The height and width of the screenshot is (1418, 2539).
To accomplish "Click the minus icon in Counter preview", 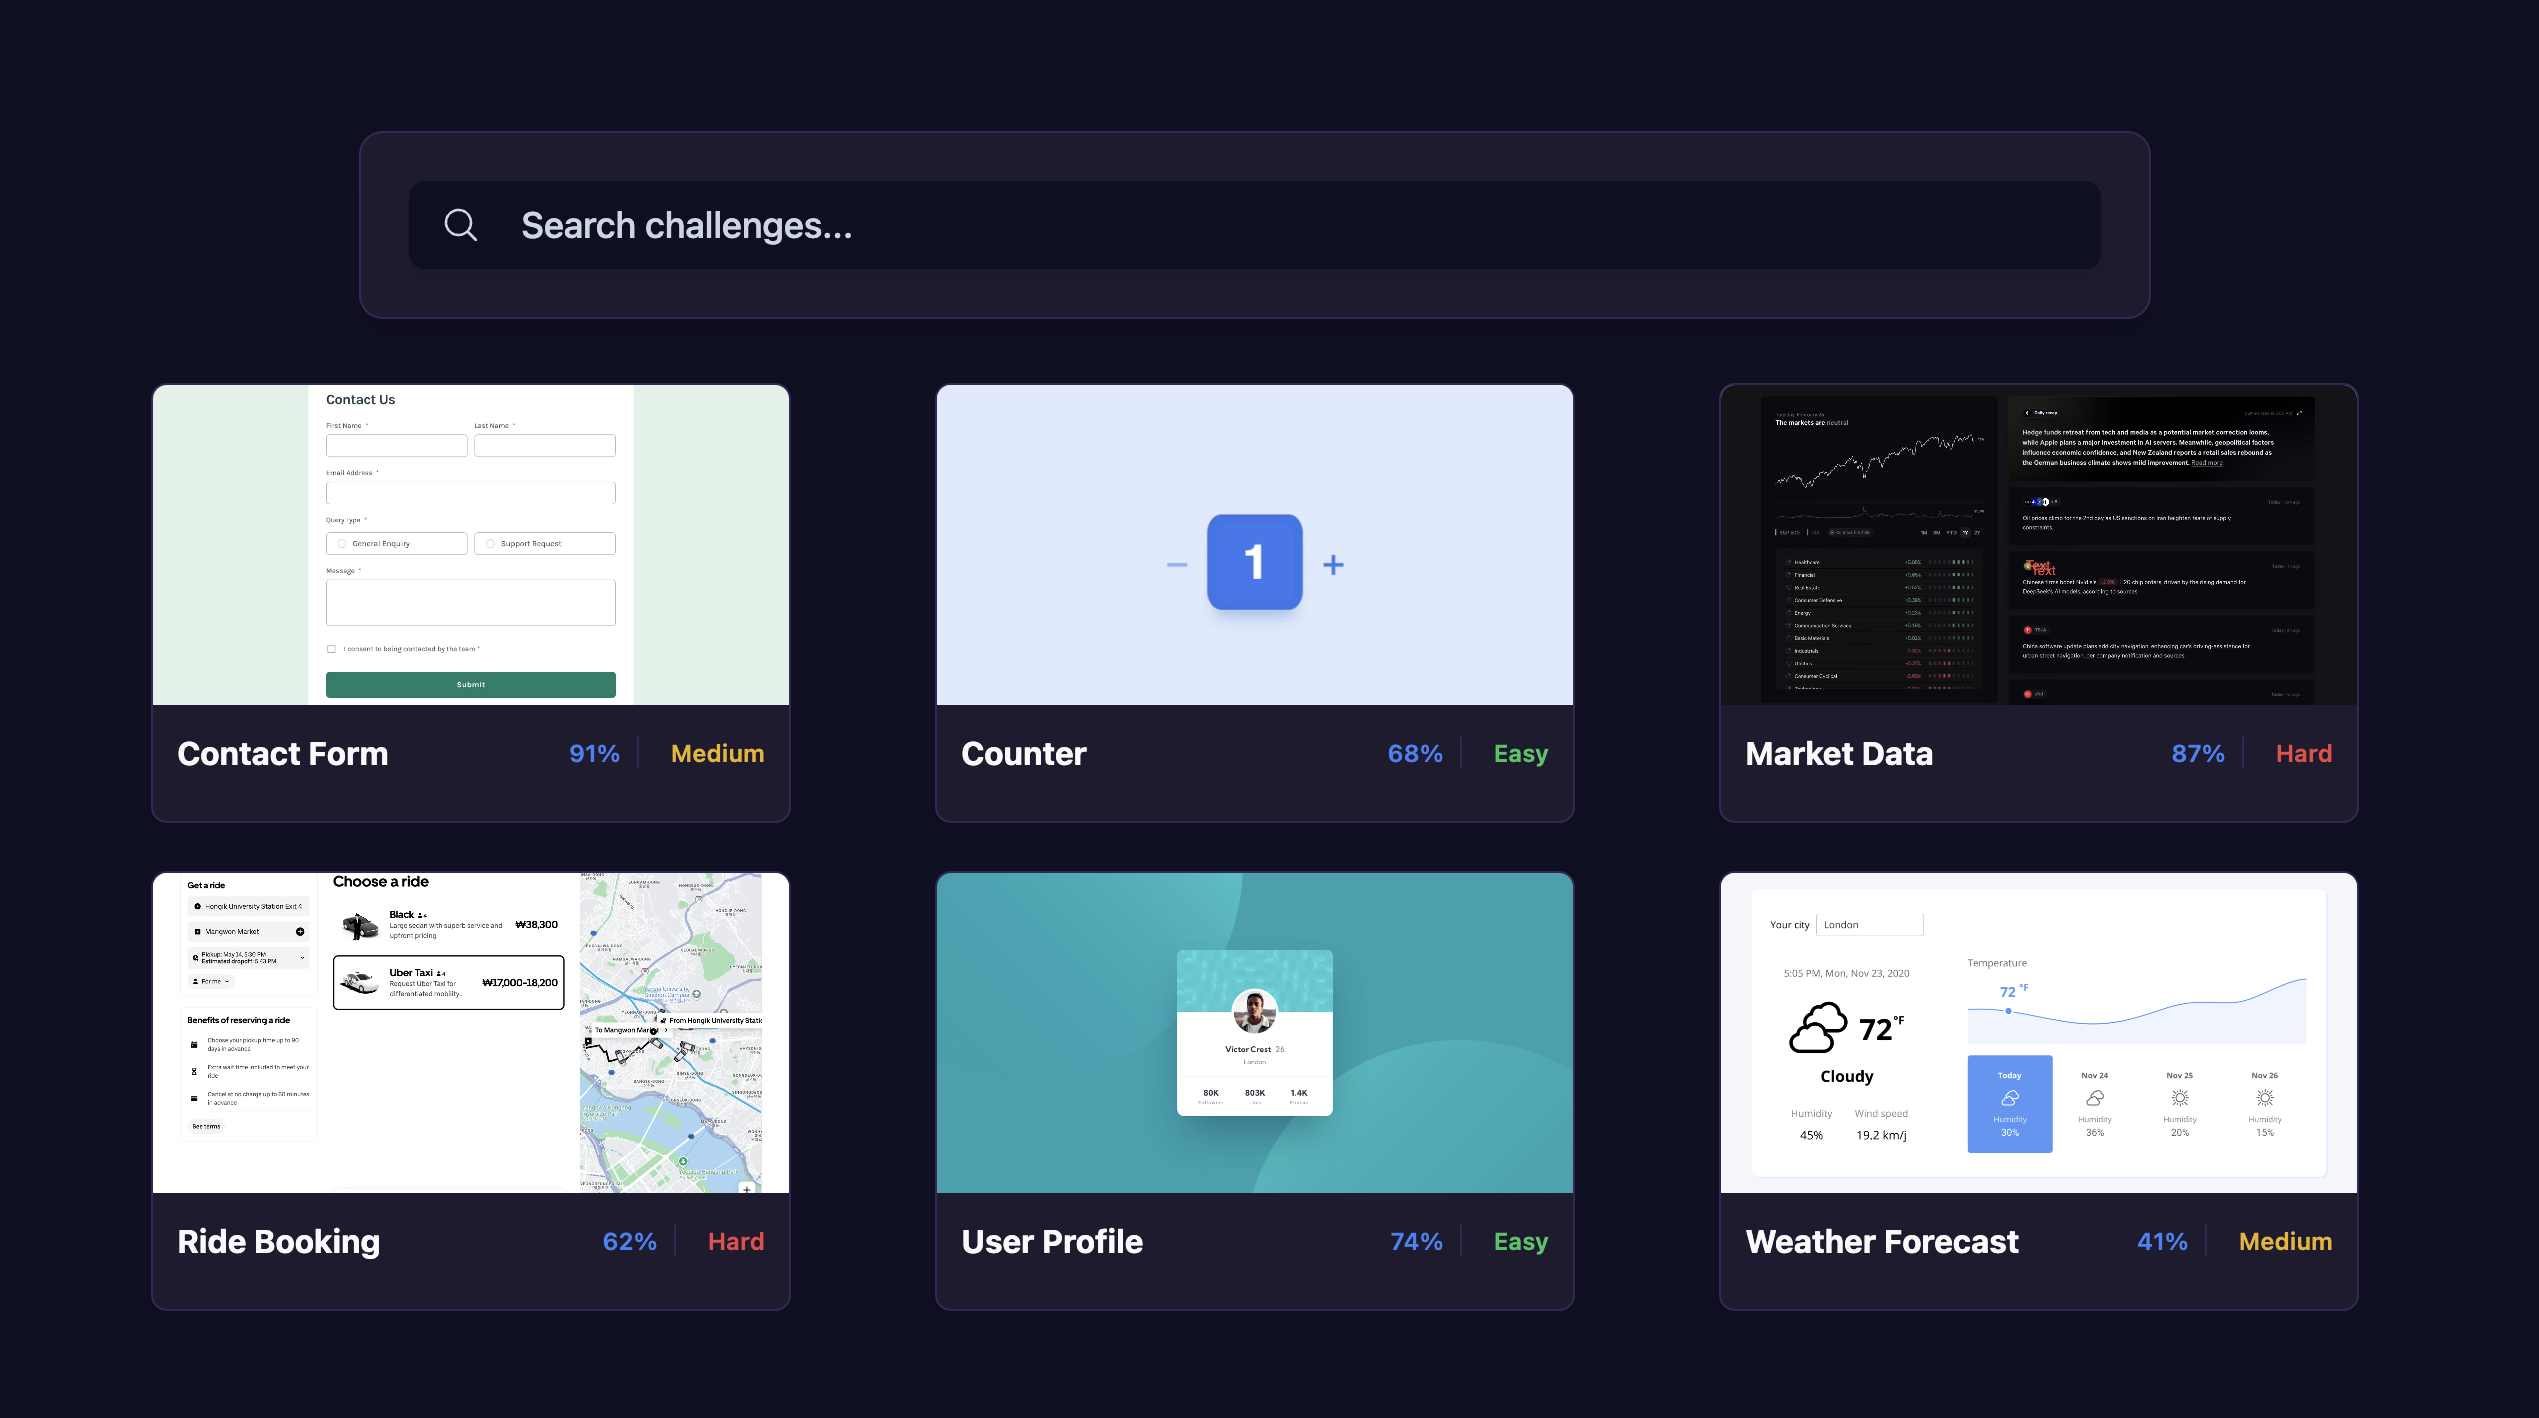I will pyautogui.click(x=1177, y=565).
